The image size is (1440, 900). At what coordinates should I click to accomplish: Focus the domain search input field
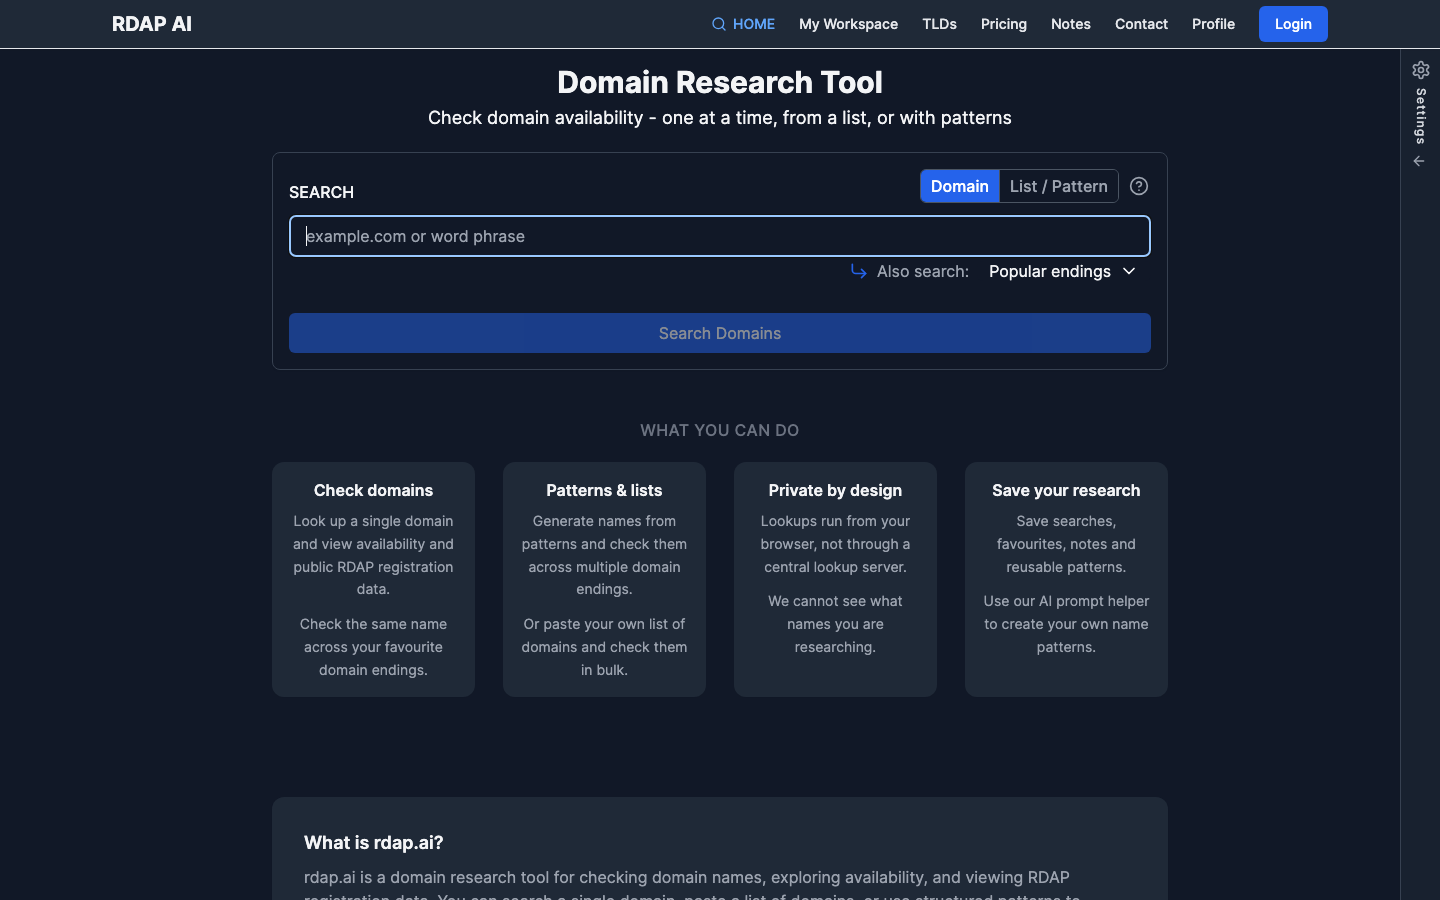click(720, 236)
